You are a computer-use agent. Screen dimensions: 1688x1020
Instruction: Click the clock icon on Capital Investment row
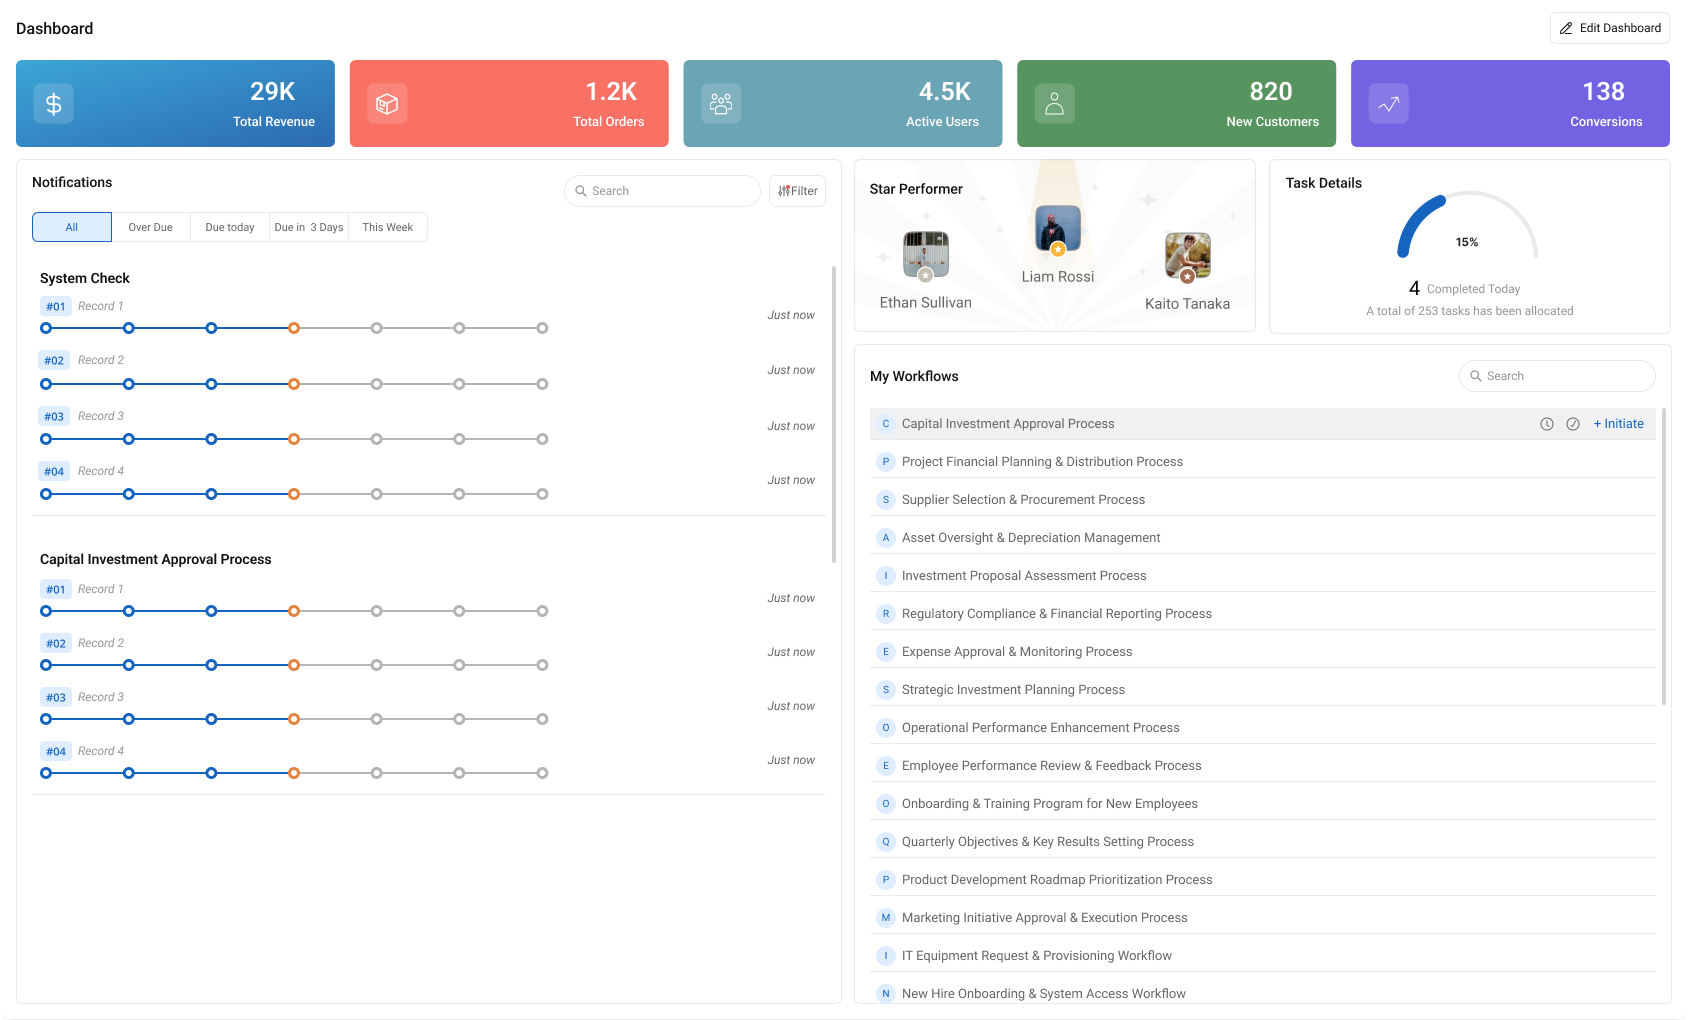(1547, 424)
